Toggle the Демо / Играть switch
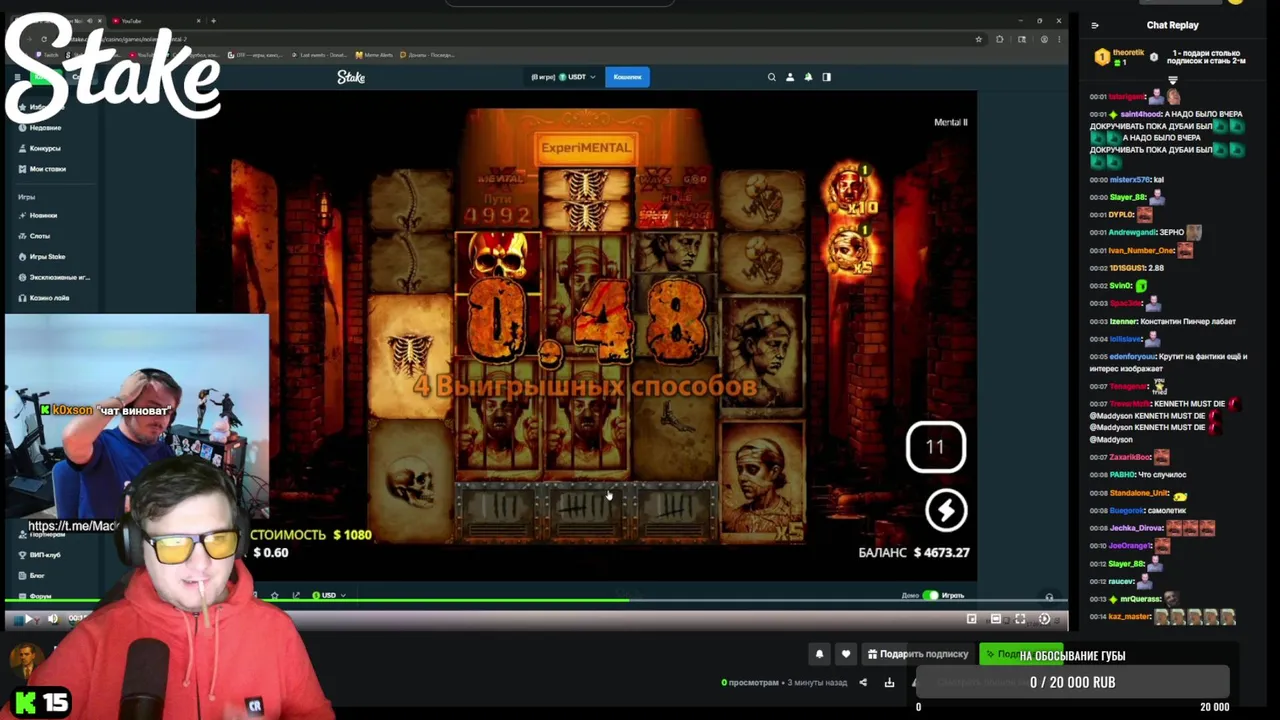 click(x=930, y=595)
